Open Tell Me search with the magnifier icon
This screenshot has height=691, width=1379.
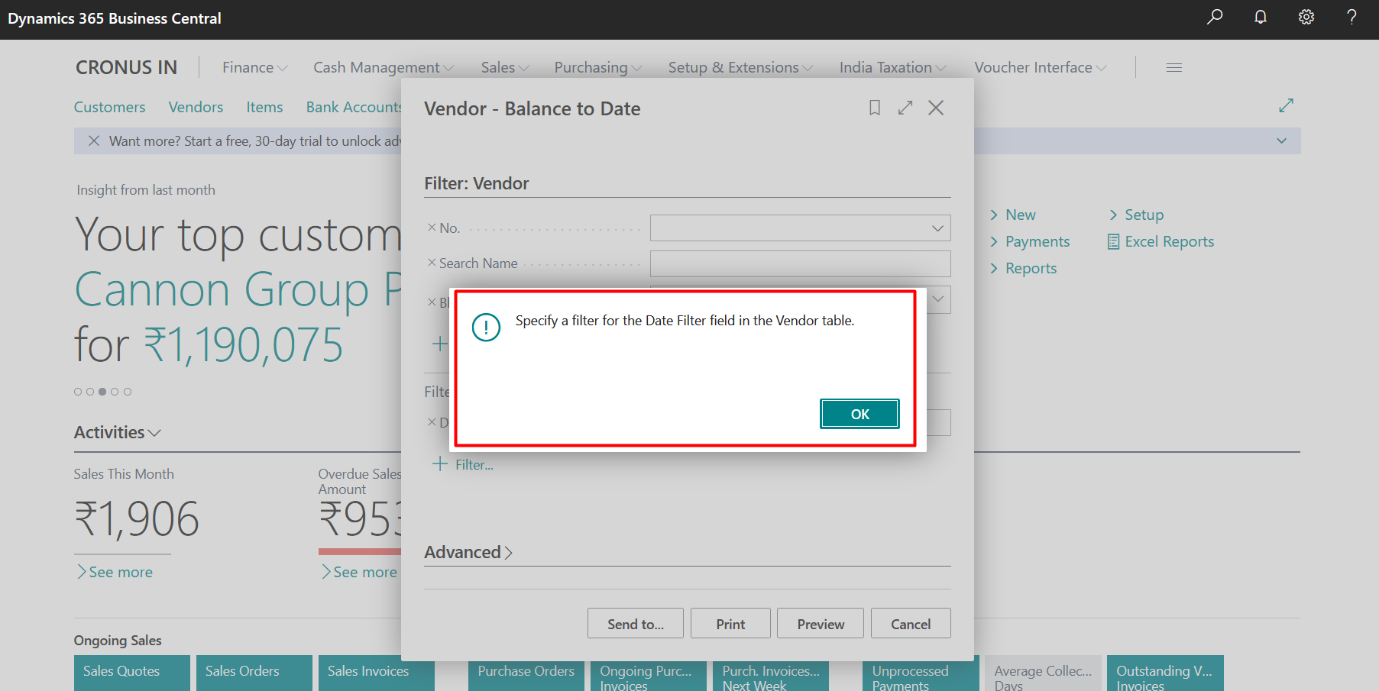[1213, 17]
